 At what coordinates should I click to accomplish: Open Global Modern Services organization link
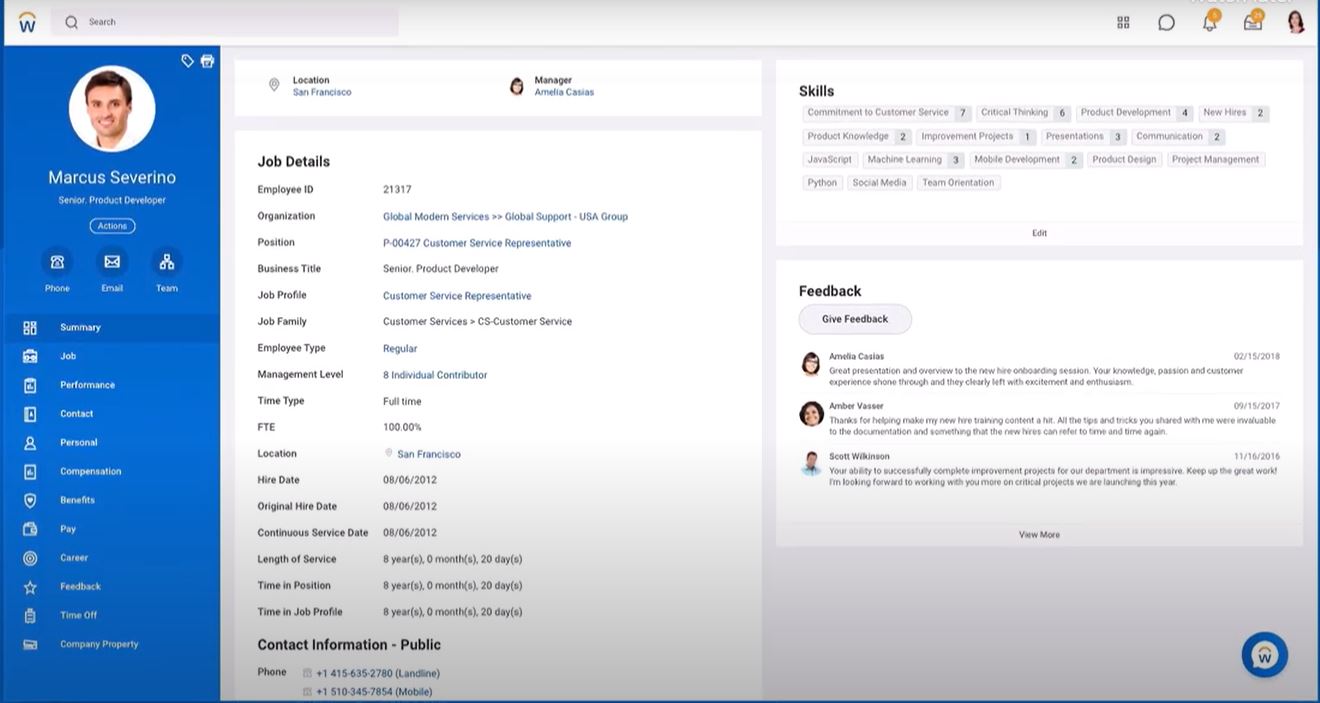coord(505,217)
